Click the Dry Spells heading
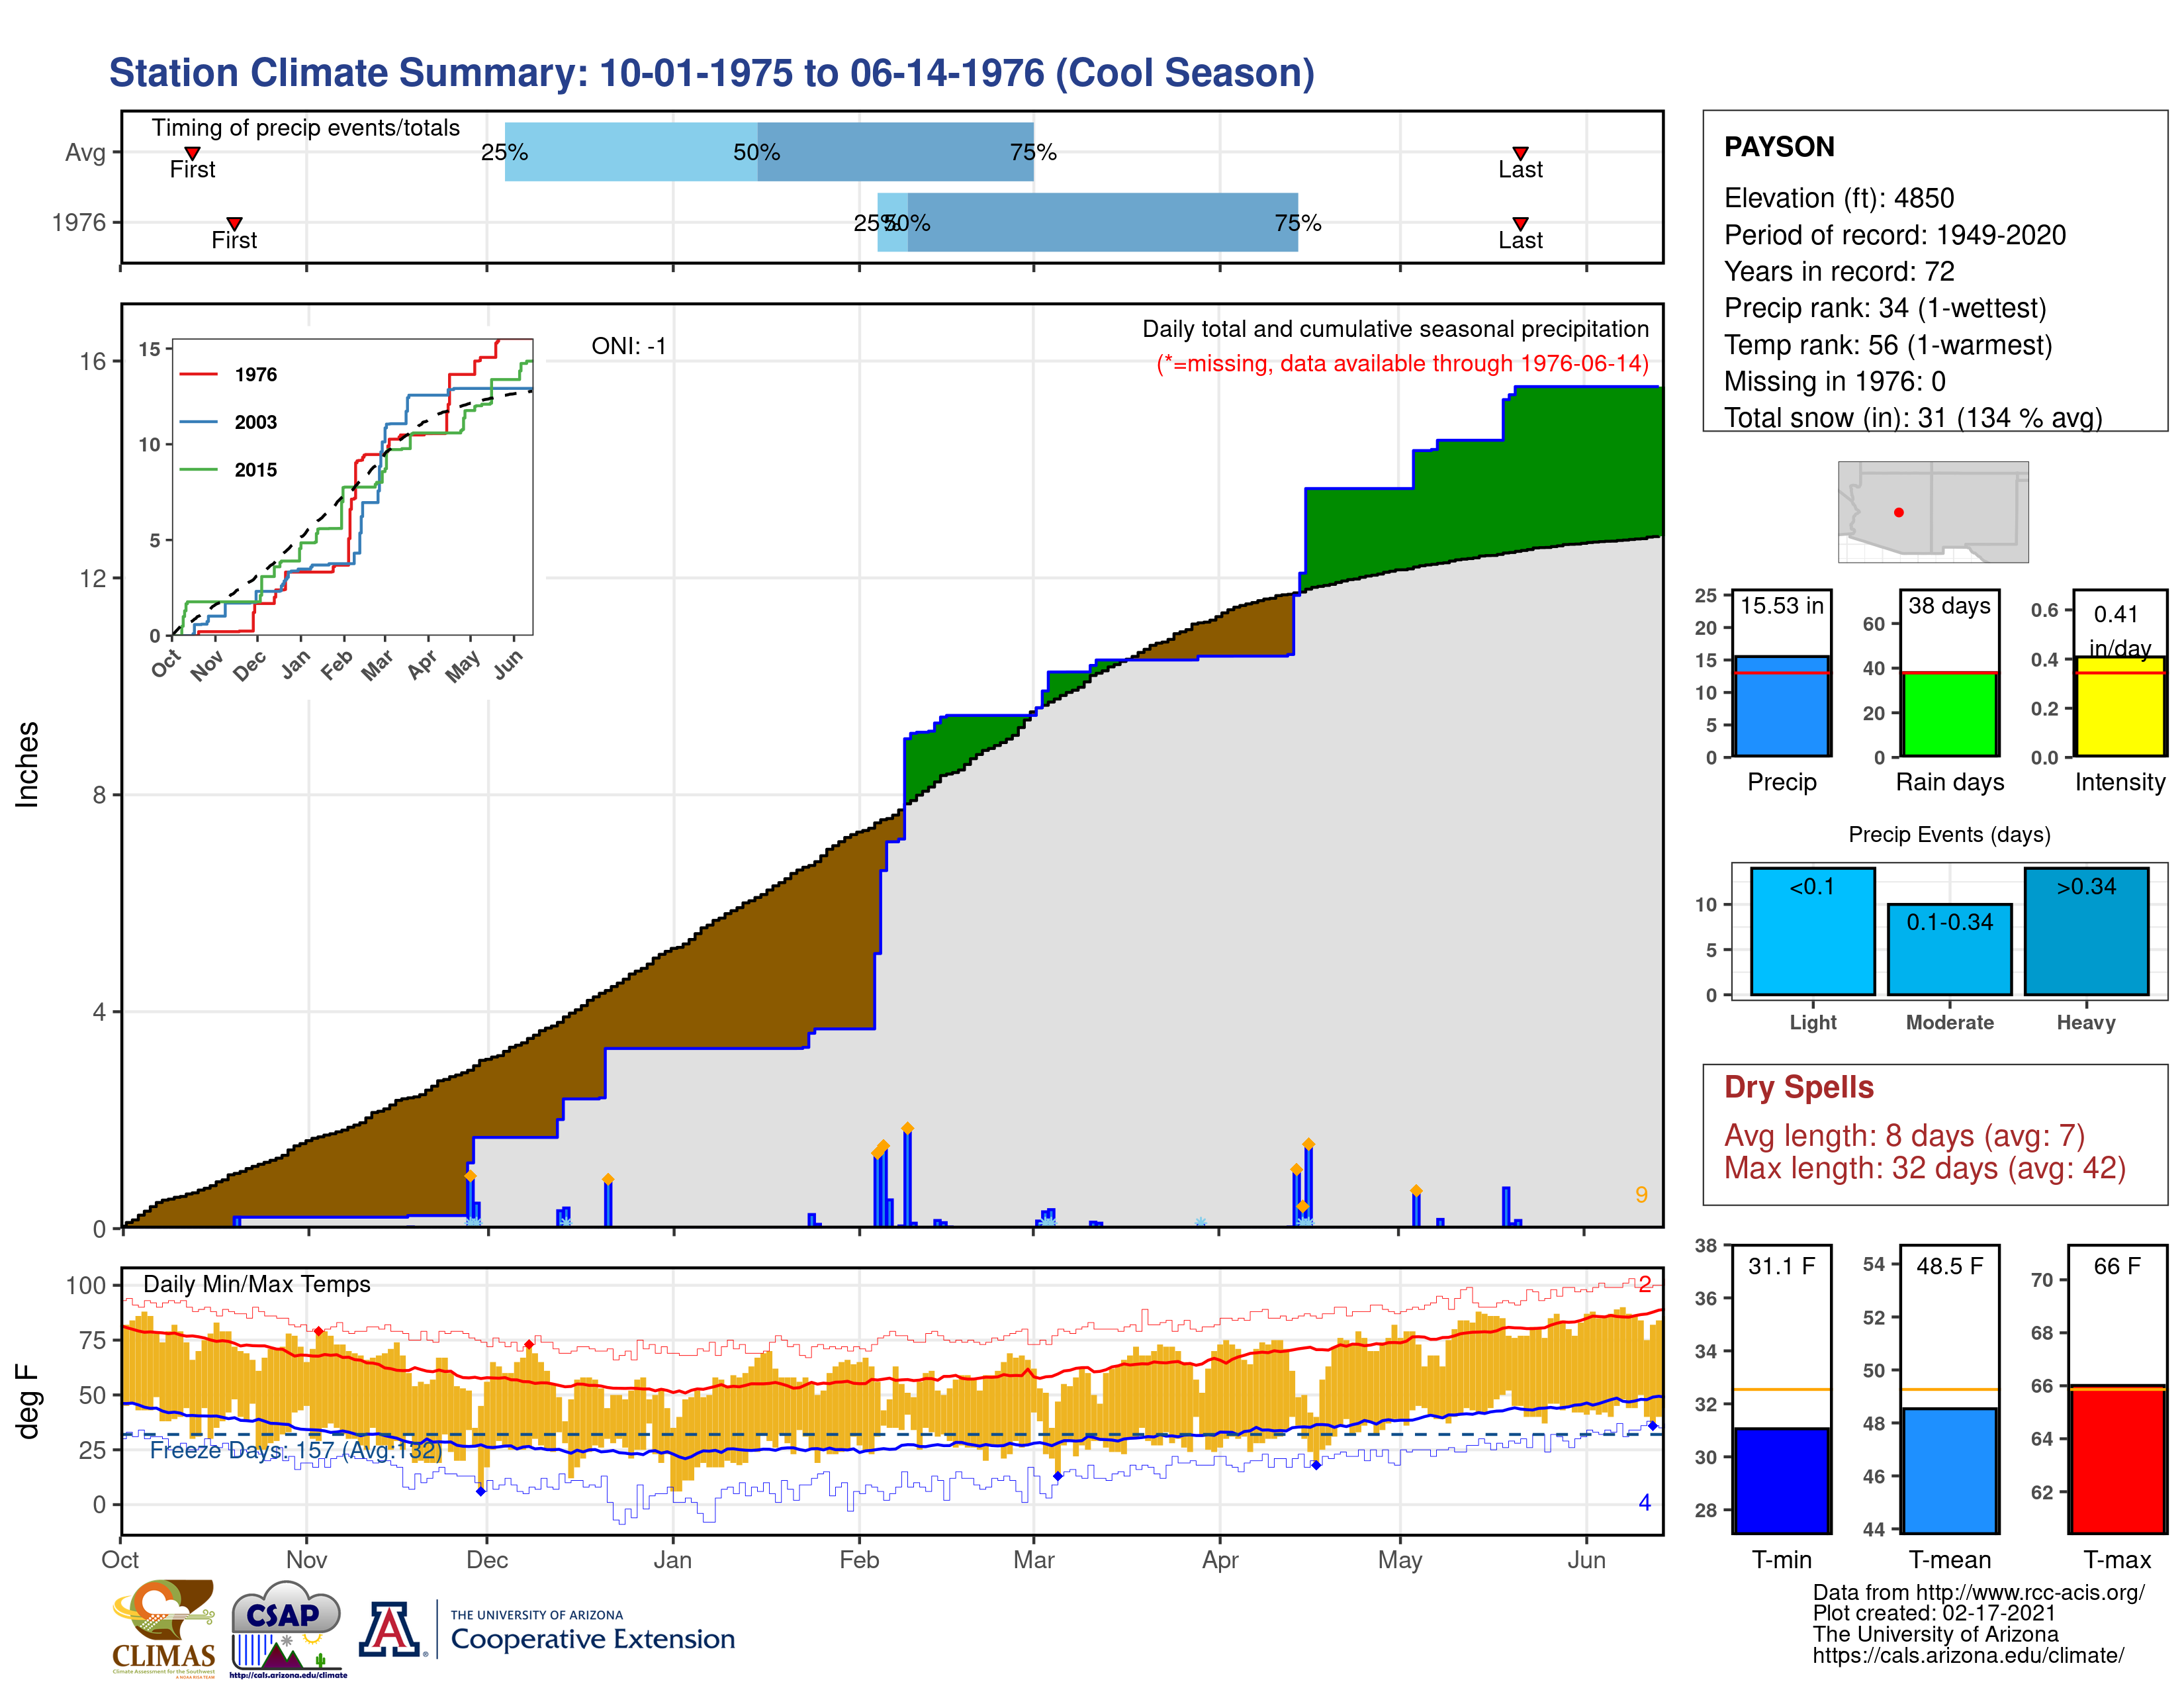This screenshot has width=2184, height=1688. click(x=1798, y=1087)
